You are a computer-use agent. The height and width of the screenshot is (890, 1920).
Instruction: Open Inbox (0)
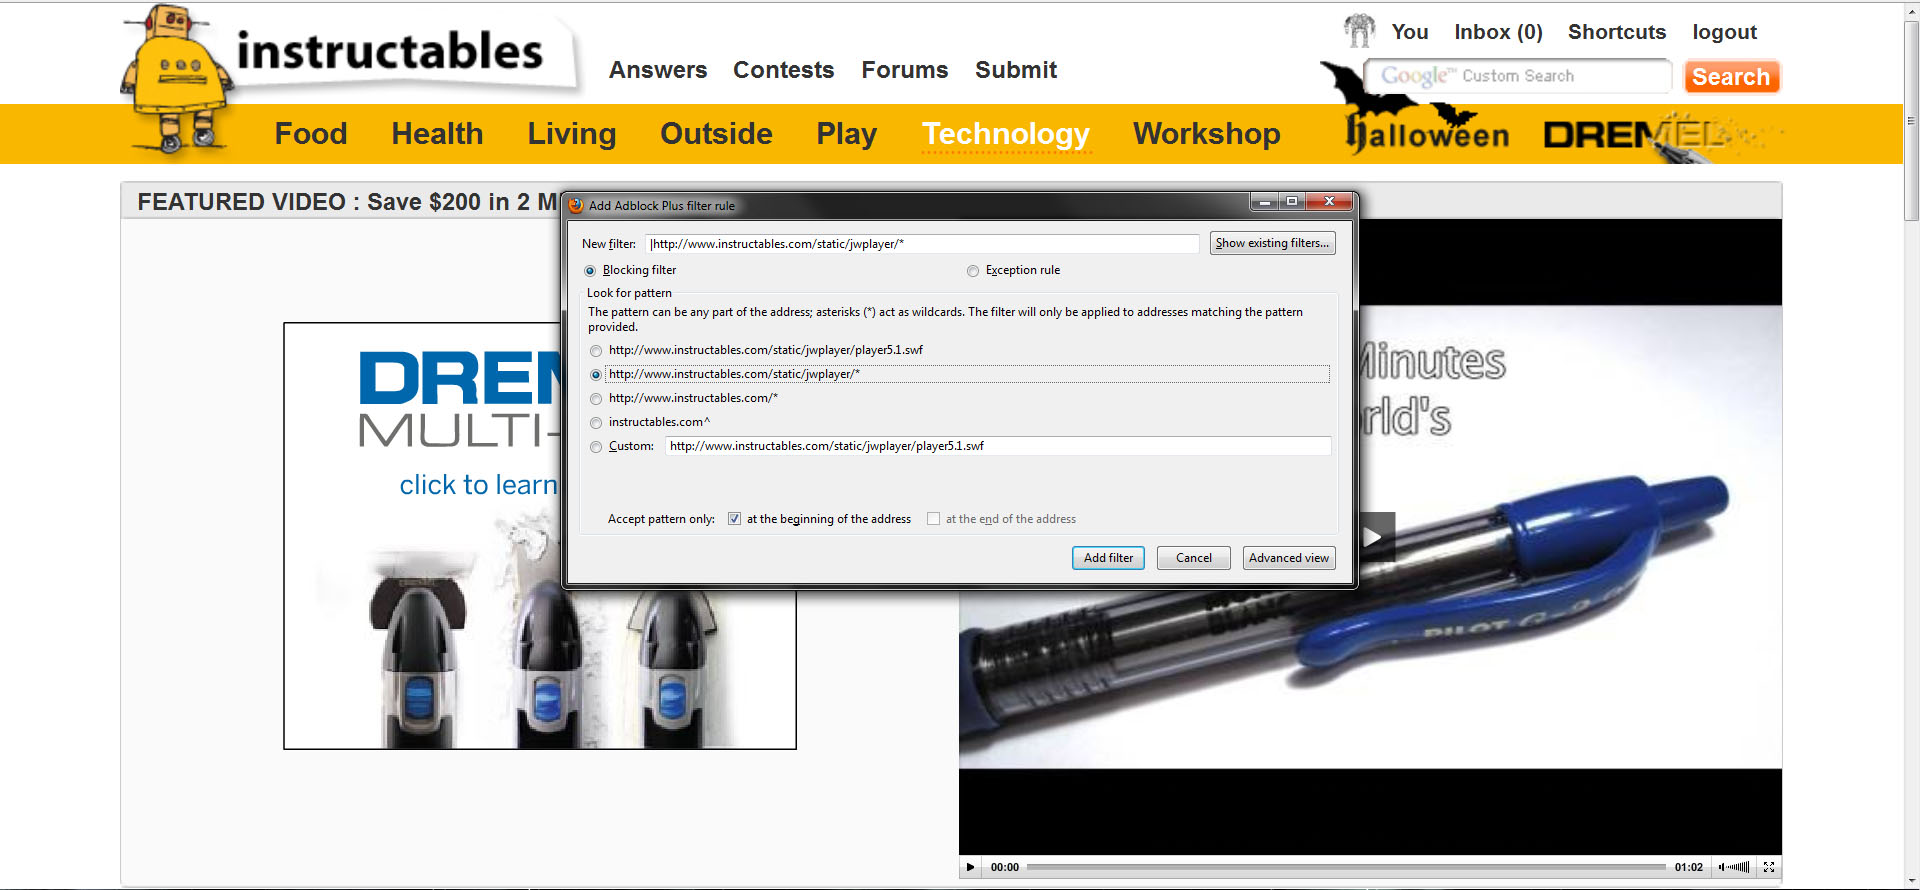pyautogui.click(x=1498, y=32)
